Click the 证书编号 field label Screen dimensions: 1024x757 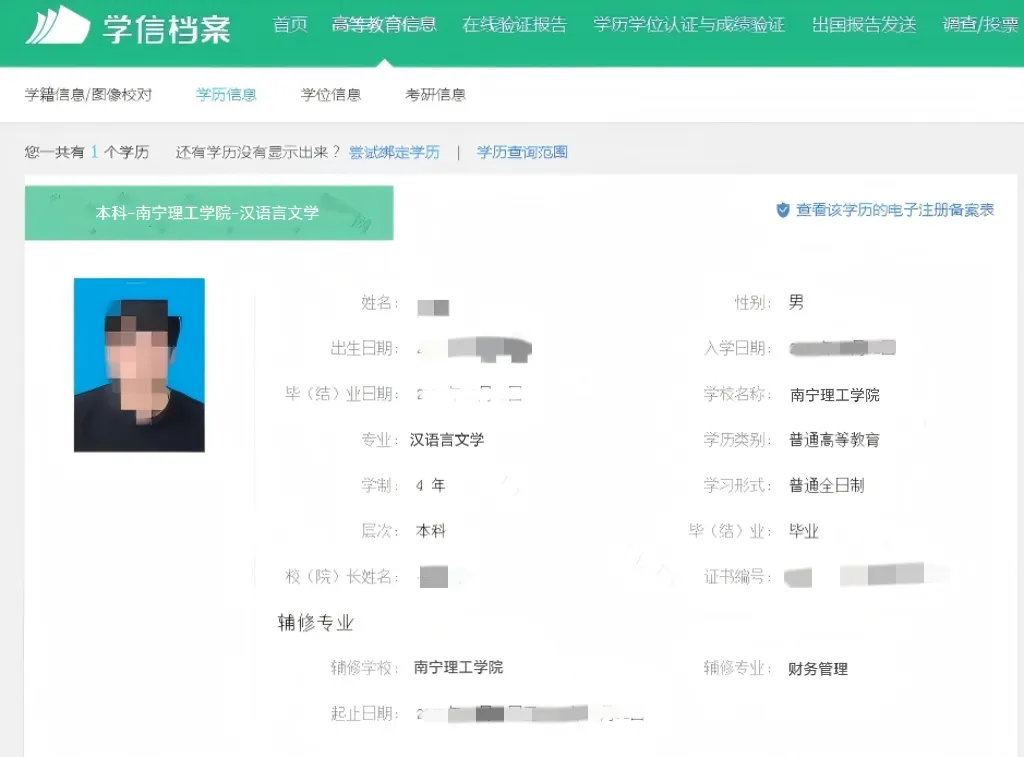(x=737, y=577)
